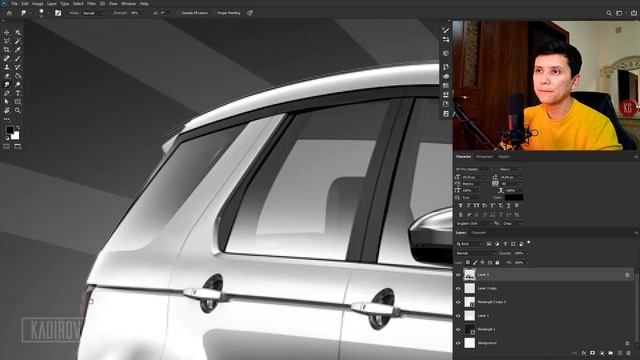
Task: Hide the Background layer
Action: click(x=458, y=343)
